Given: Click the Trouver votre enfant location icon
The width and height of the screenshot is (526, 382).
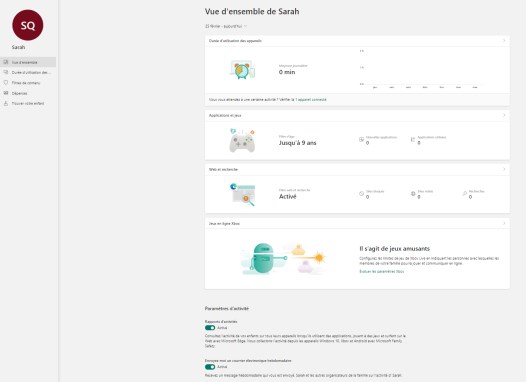Looking at the screenshot, I should tap(6, 103).
